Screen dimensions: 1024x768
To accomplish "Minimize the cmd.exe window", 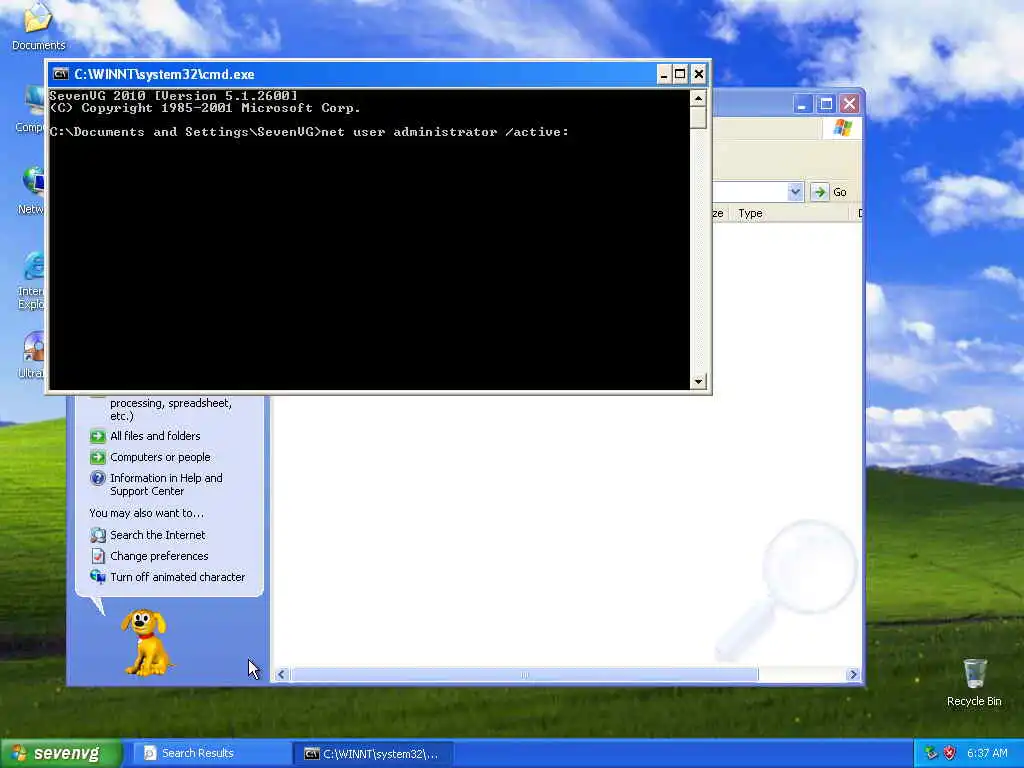I will click(x=664, y=74).
